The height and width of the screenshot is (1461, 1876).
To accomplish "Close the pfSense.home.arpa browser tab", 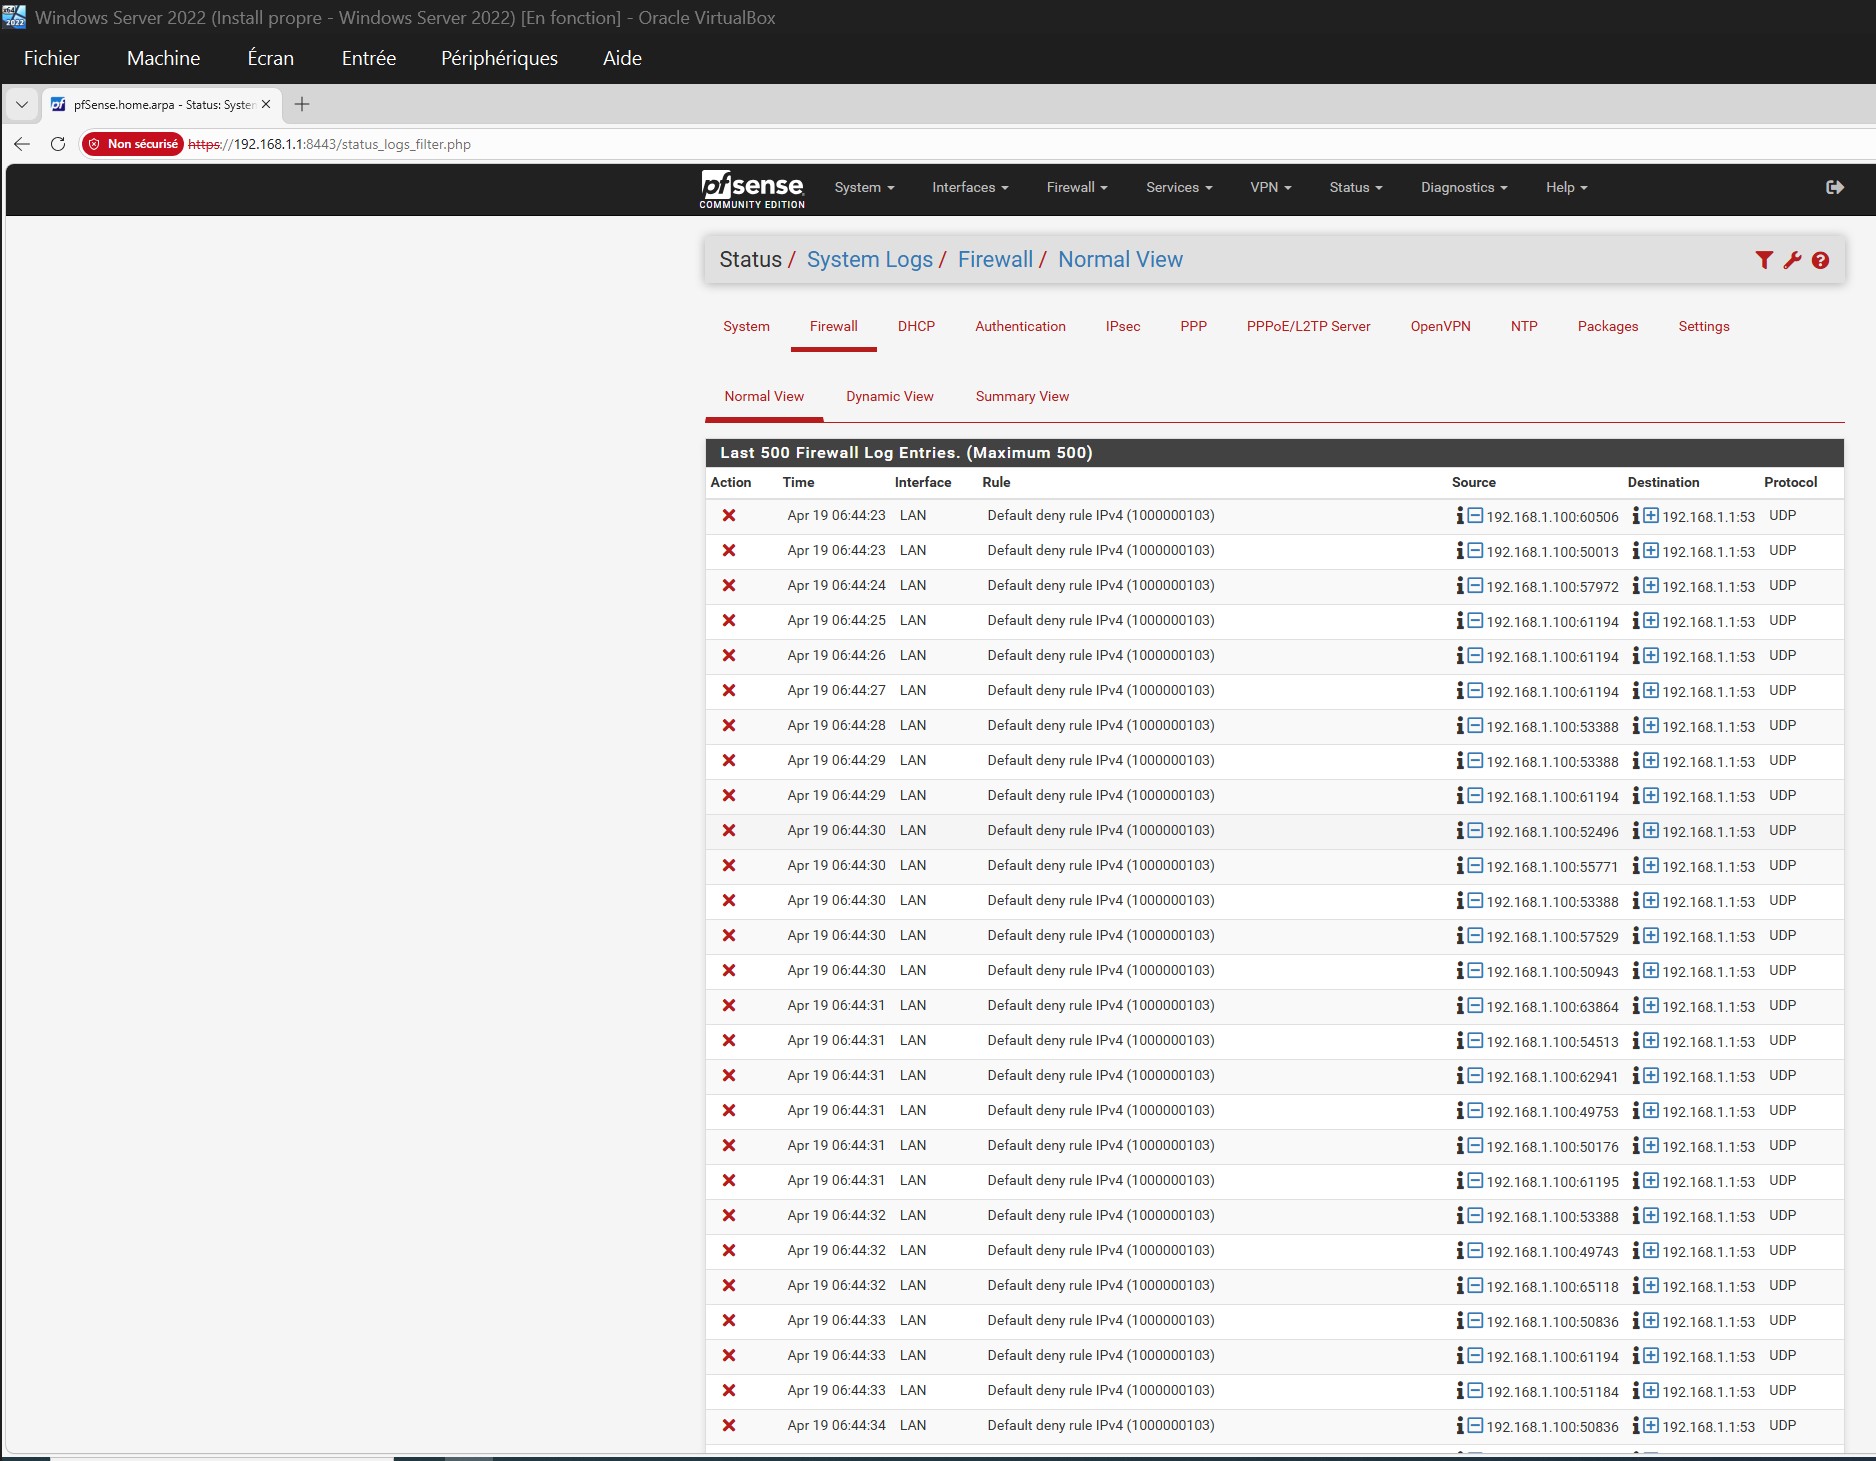I will click(x=266, y=104).
